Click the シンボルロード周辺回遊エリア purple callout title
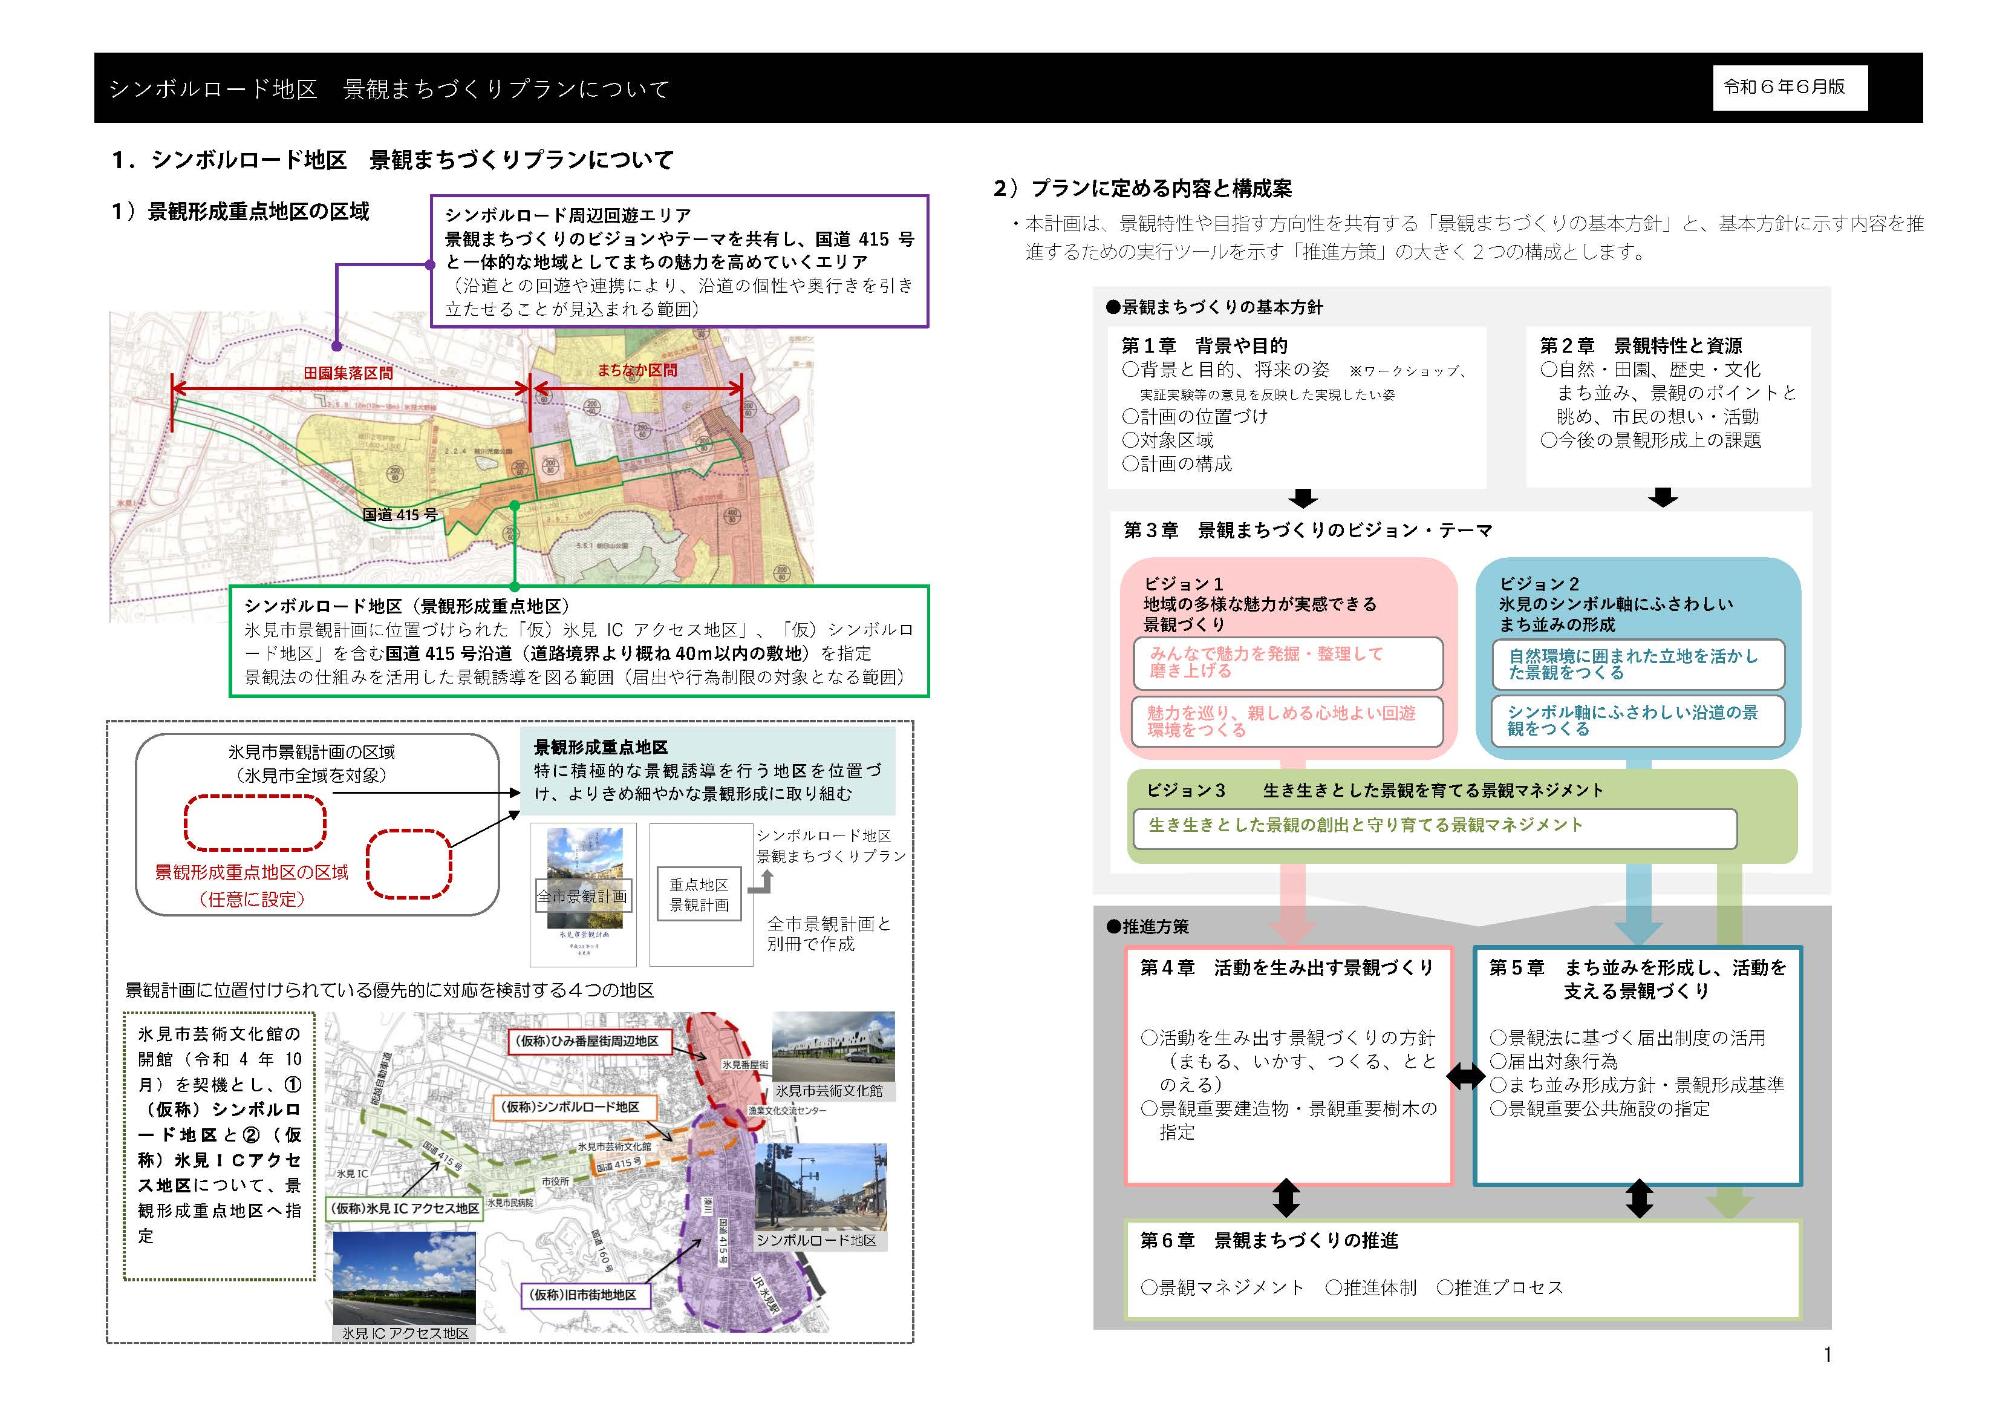Screen dimensions: 2000x1415 pos(568,215)
